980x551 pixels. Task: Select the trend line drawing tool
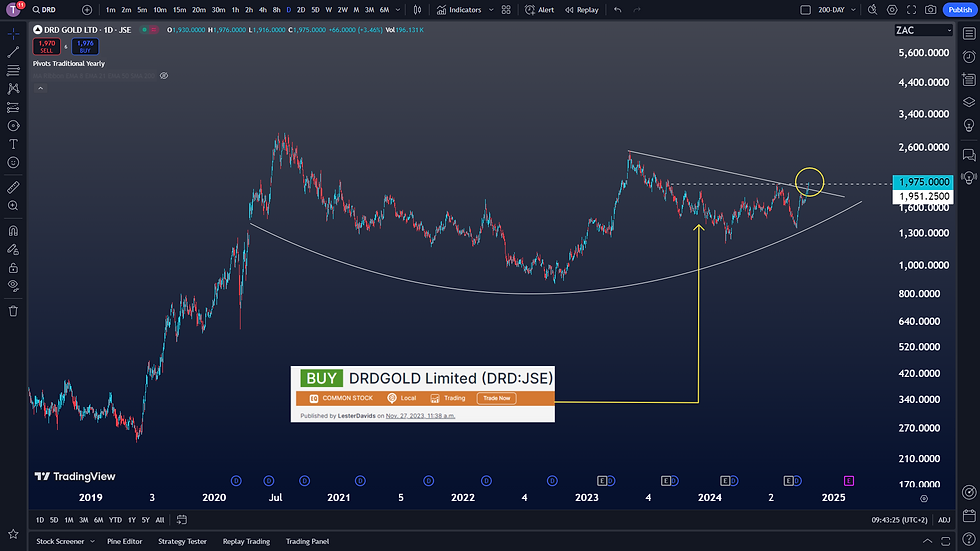pos(13,52)
